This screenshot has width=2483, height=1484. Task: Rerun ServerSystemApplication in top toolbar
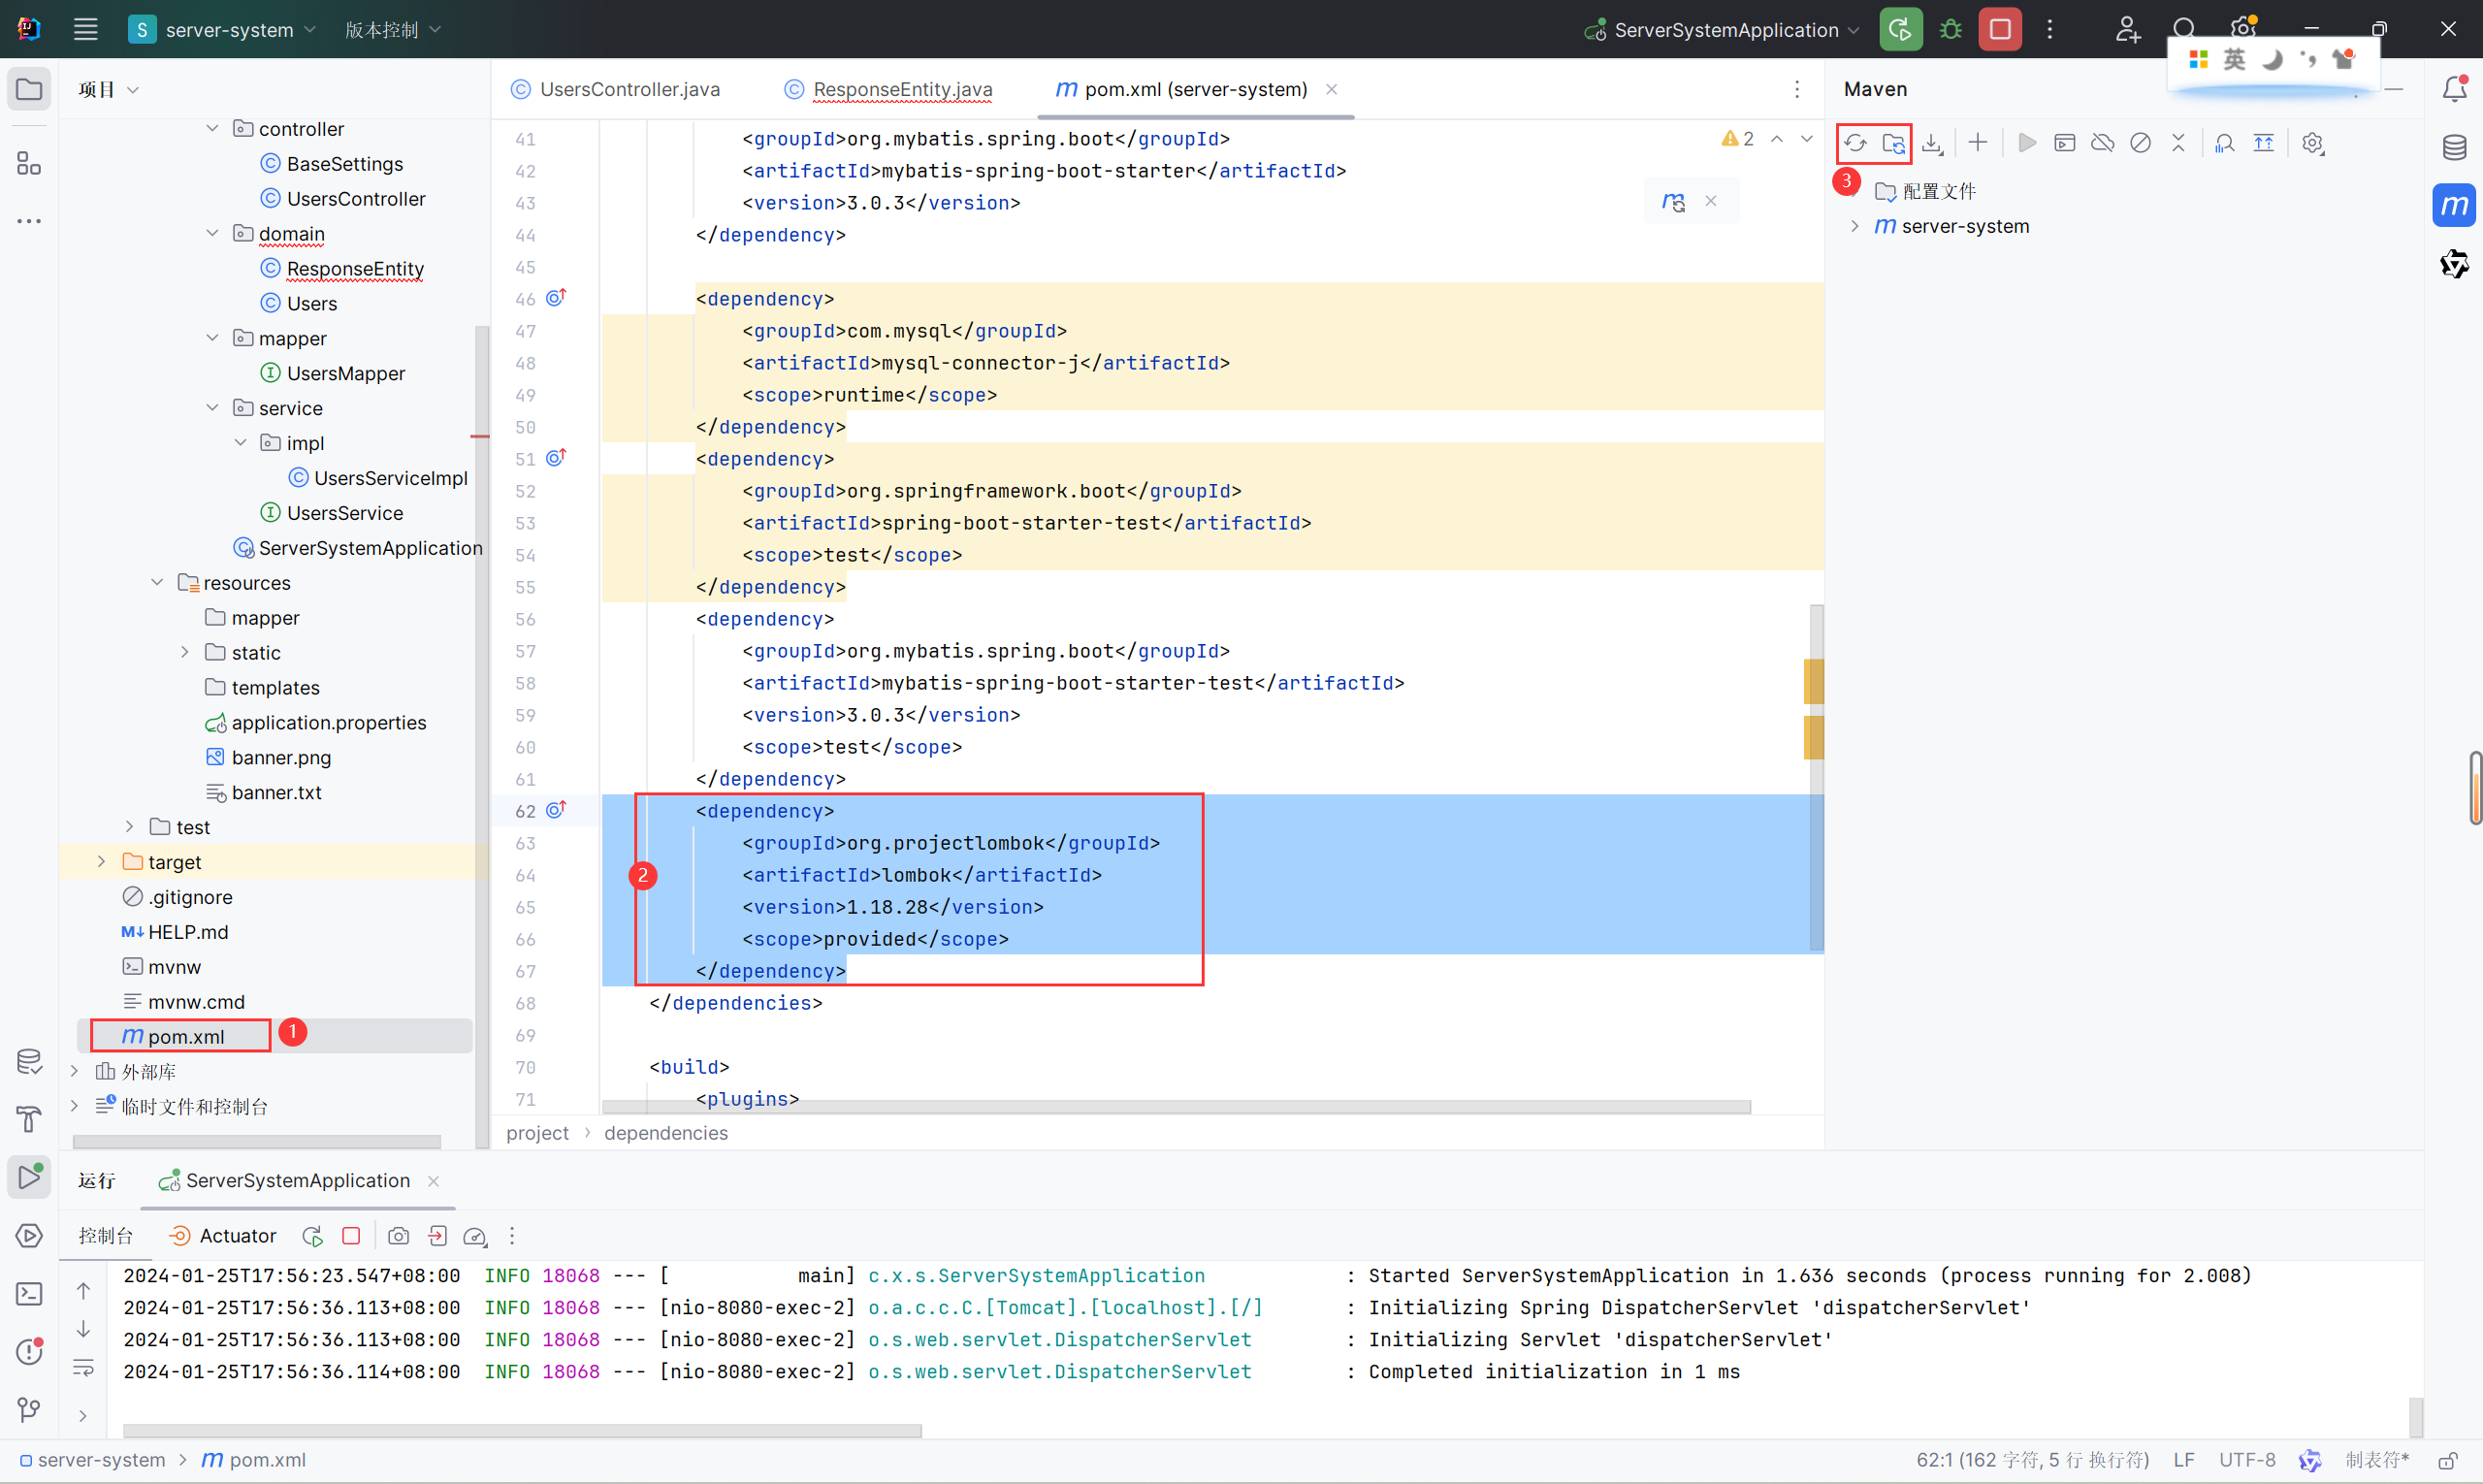click(1901, 29)
